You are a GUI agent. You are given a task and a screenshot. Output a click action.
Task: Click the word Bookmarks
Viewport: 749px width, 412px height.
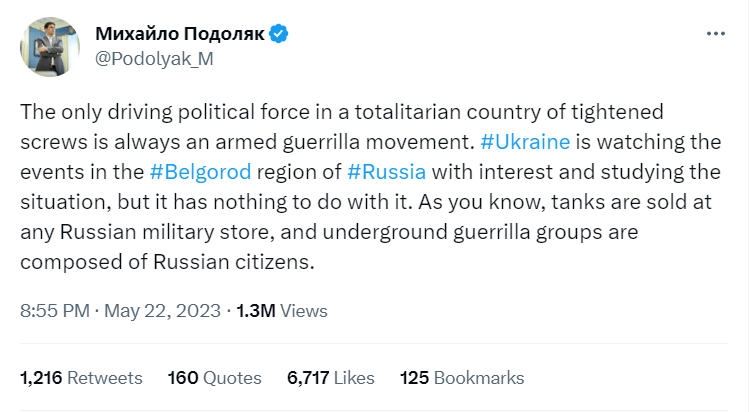coord(479,378)
